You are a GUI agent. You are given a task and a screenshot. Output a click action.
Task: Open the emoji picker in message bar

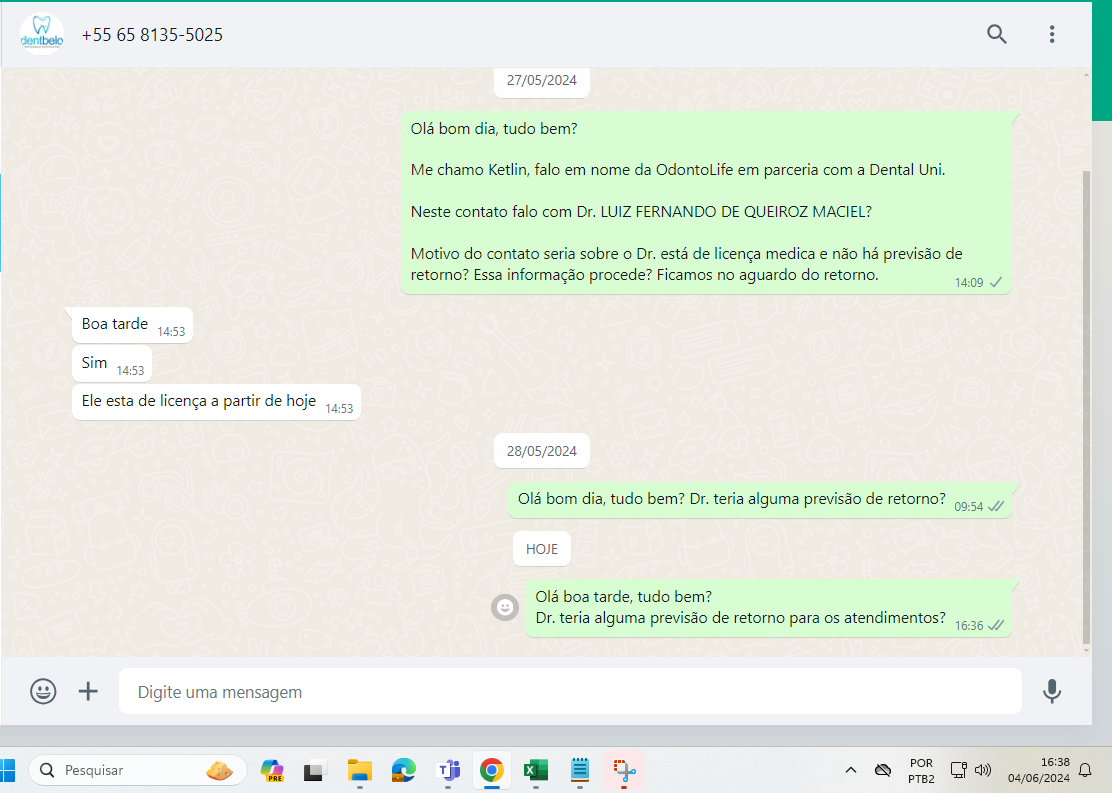click(x=43, y=691)
